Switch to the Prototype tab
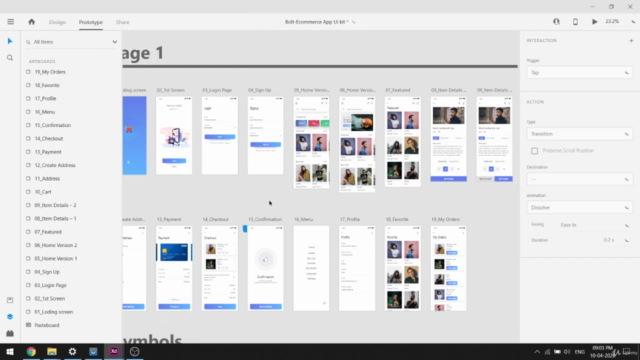 click(x=91, y=22)
